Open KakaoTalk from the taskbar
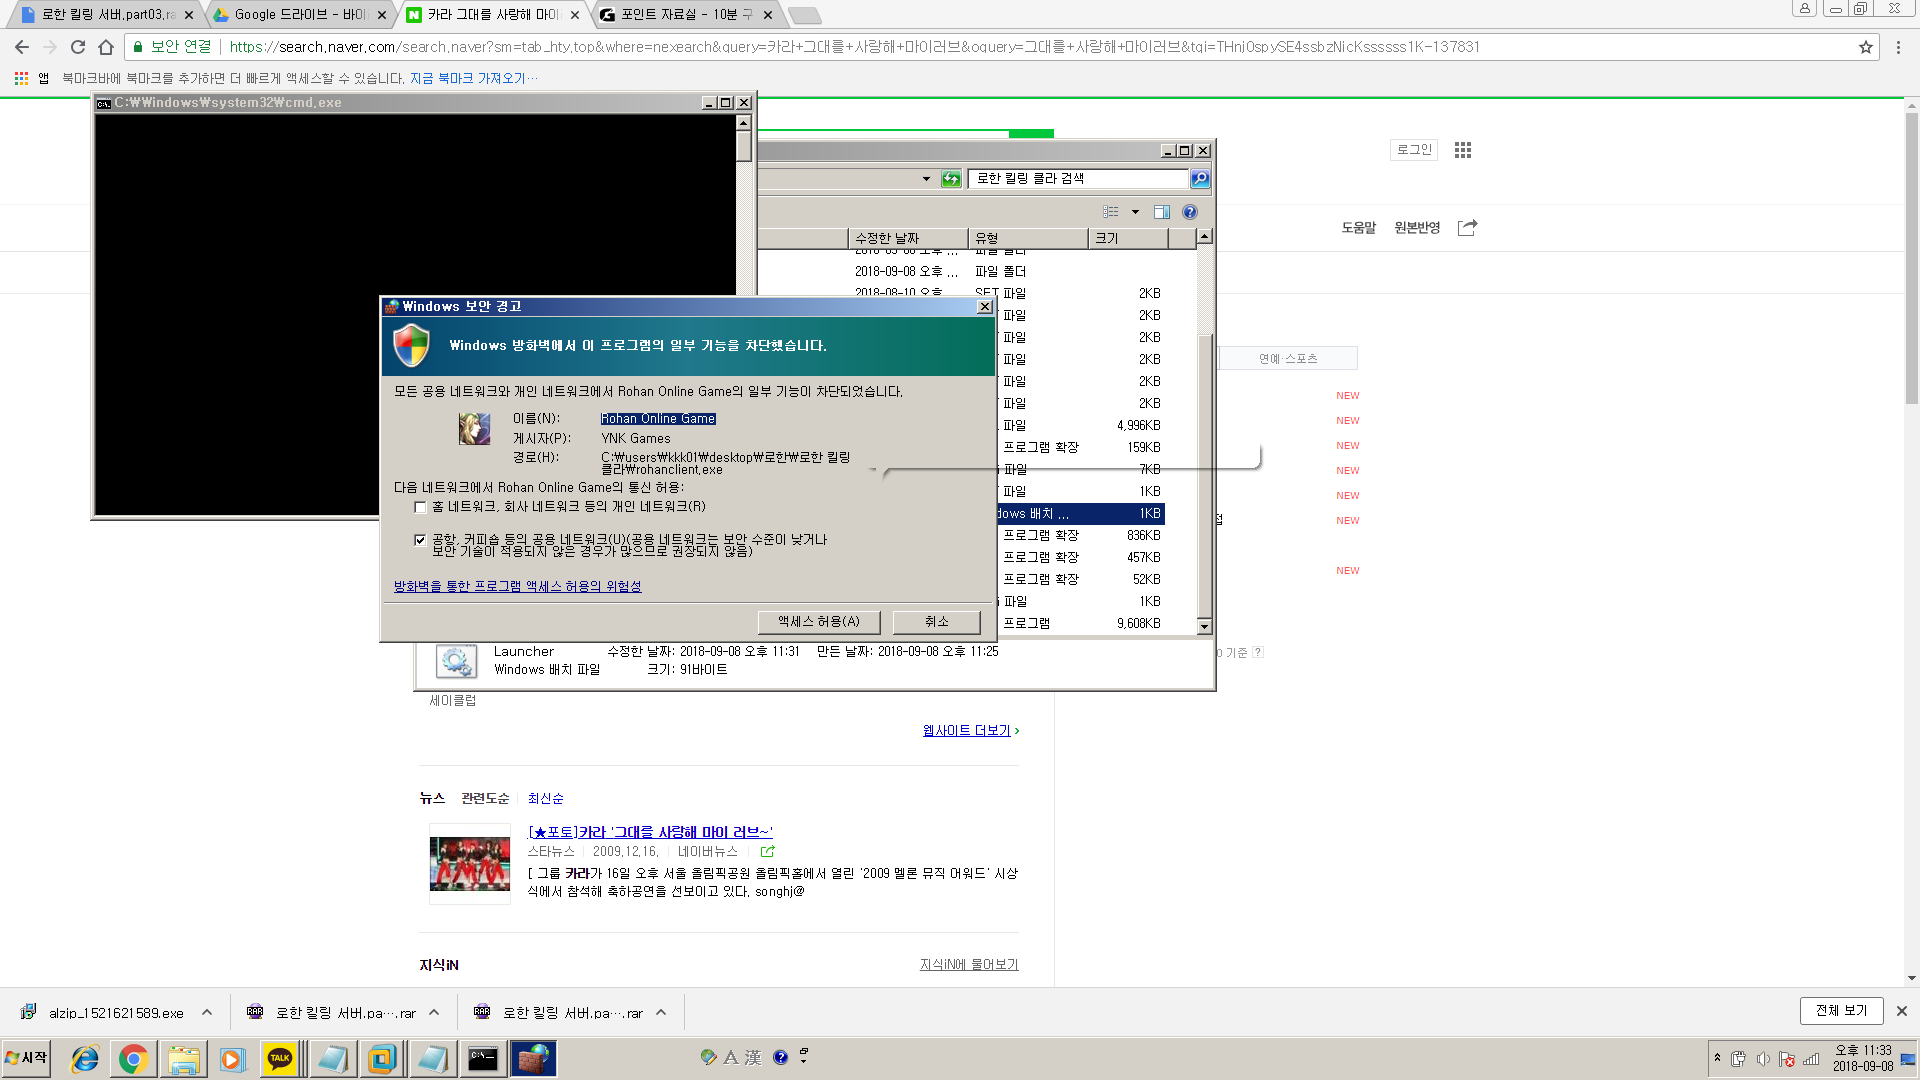1920x1080 pixels. click(x=281, y=1058)
